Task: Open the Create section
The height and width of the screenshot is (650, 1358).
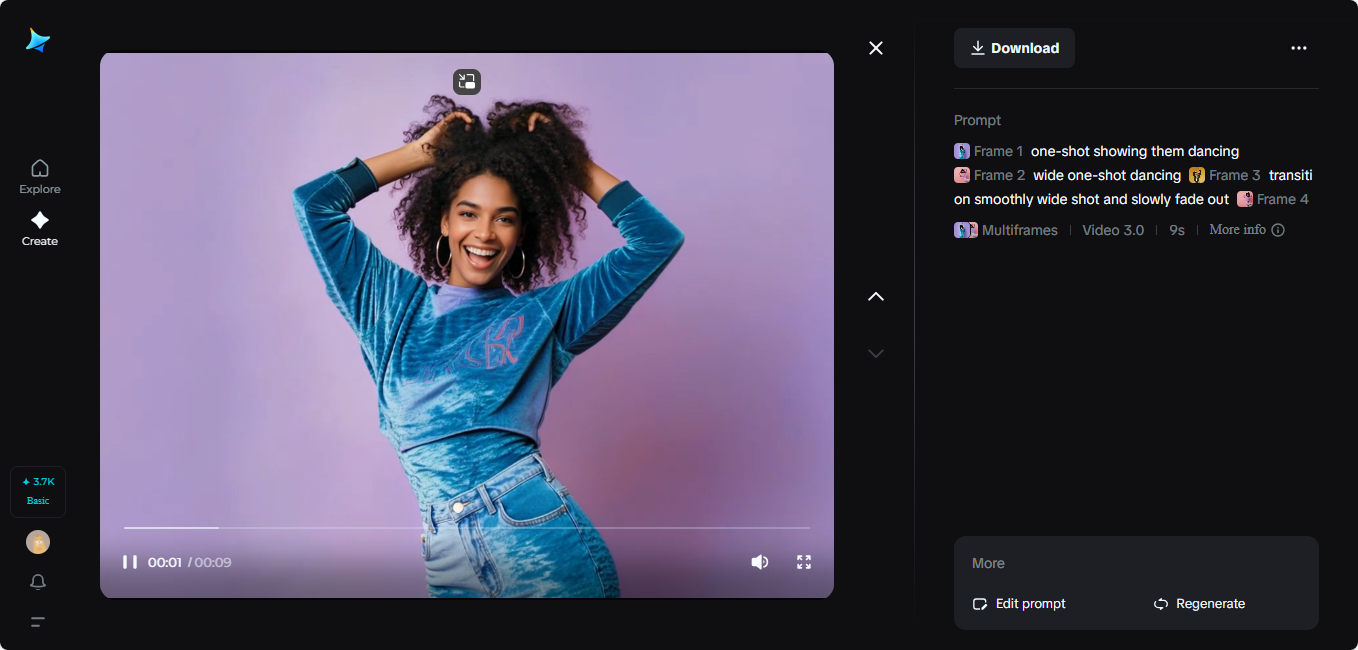Action: 40,228
